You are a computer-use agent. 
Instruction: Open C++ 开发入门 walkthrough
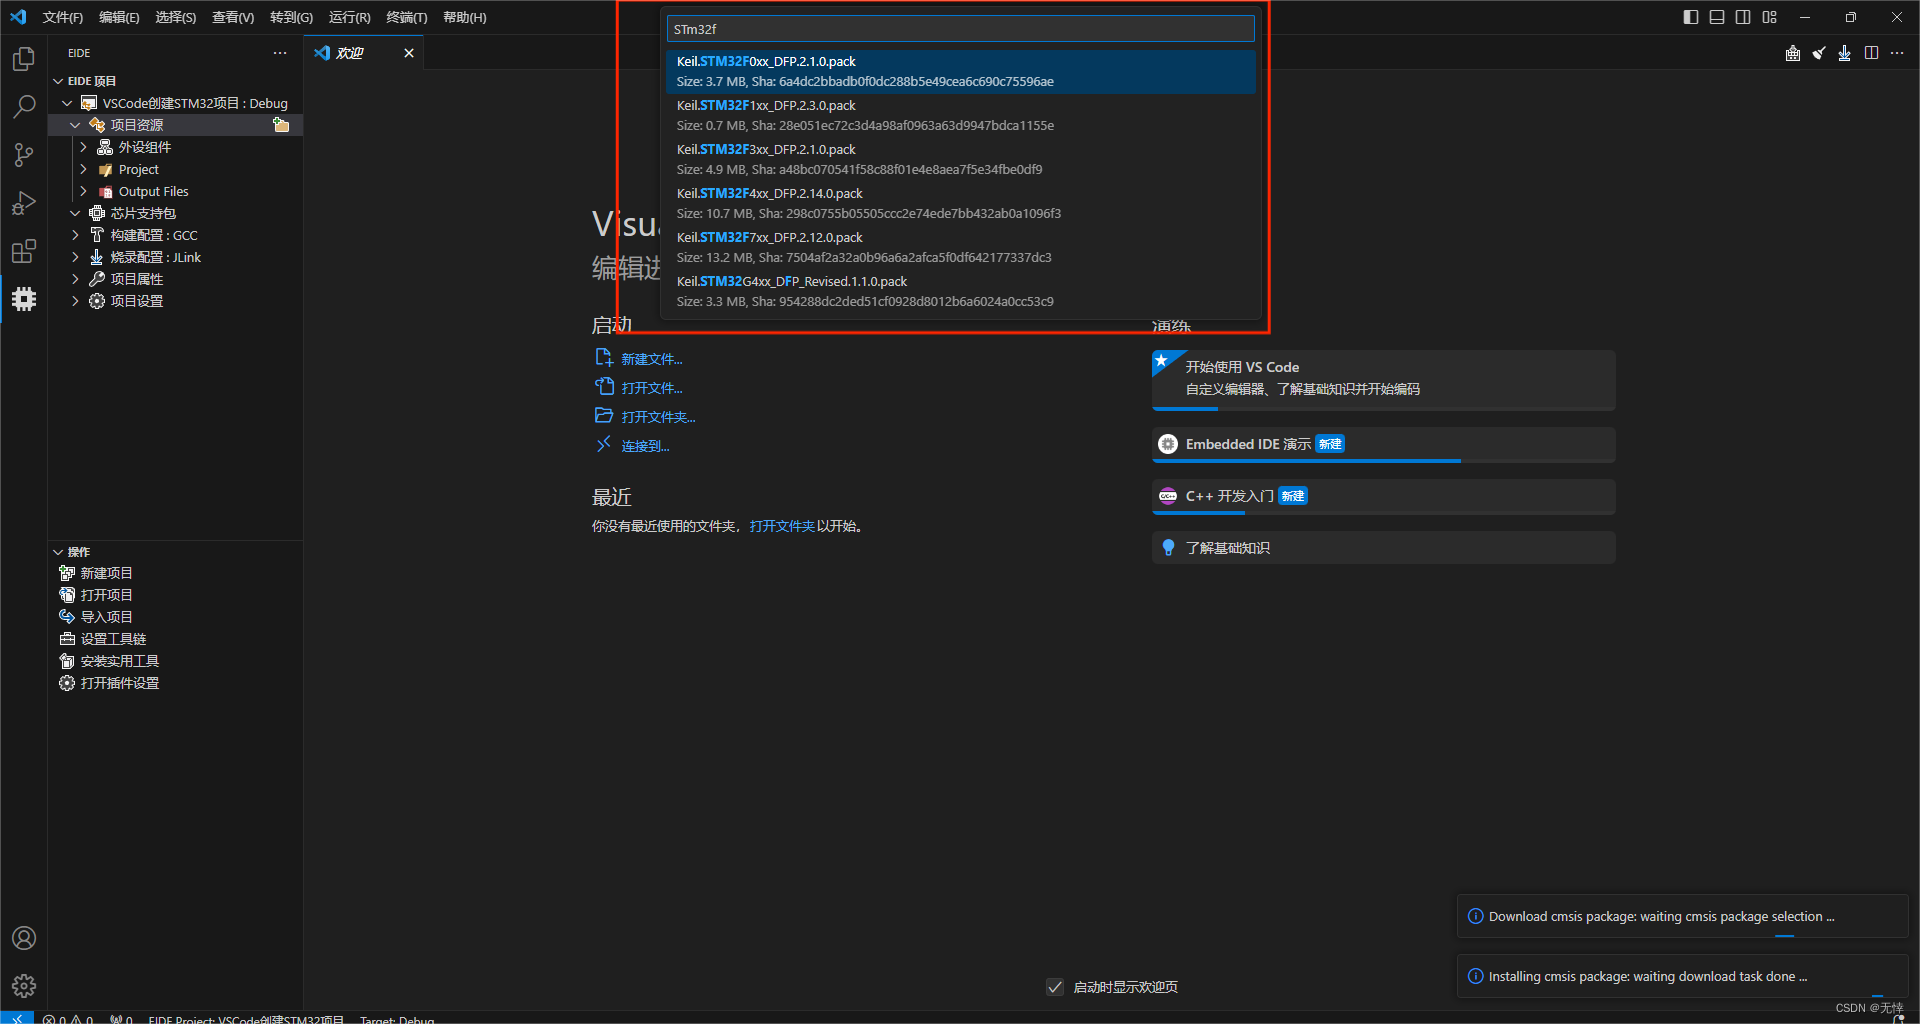1383,497
